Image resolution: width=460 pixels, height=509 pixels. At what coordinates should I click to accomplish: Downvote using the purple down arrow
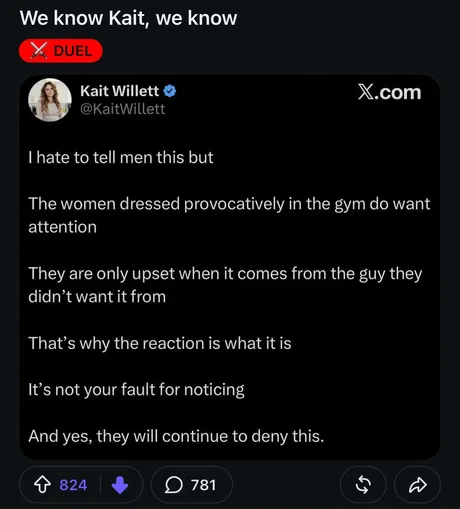tap(120, 485)
